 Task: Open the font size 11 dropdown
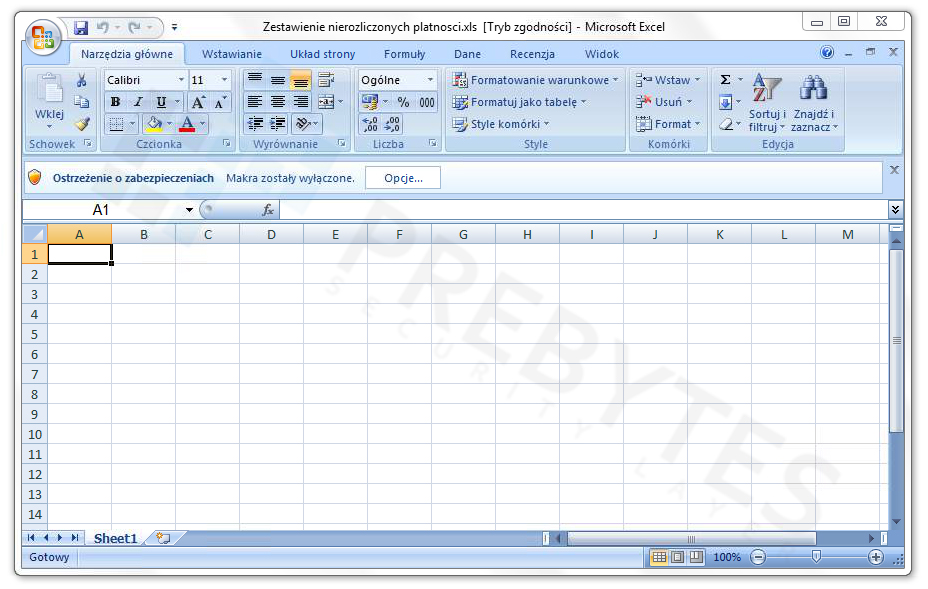pos(224,80)
